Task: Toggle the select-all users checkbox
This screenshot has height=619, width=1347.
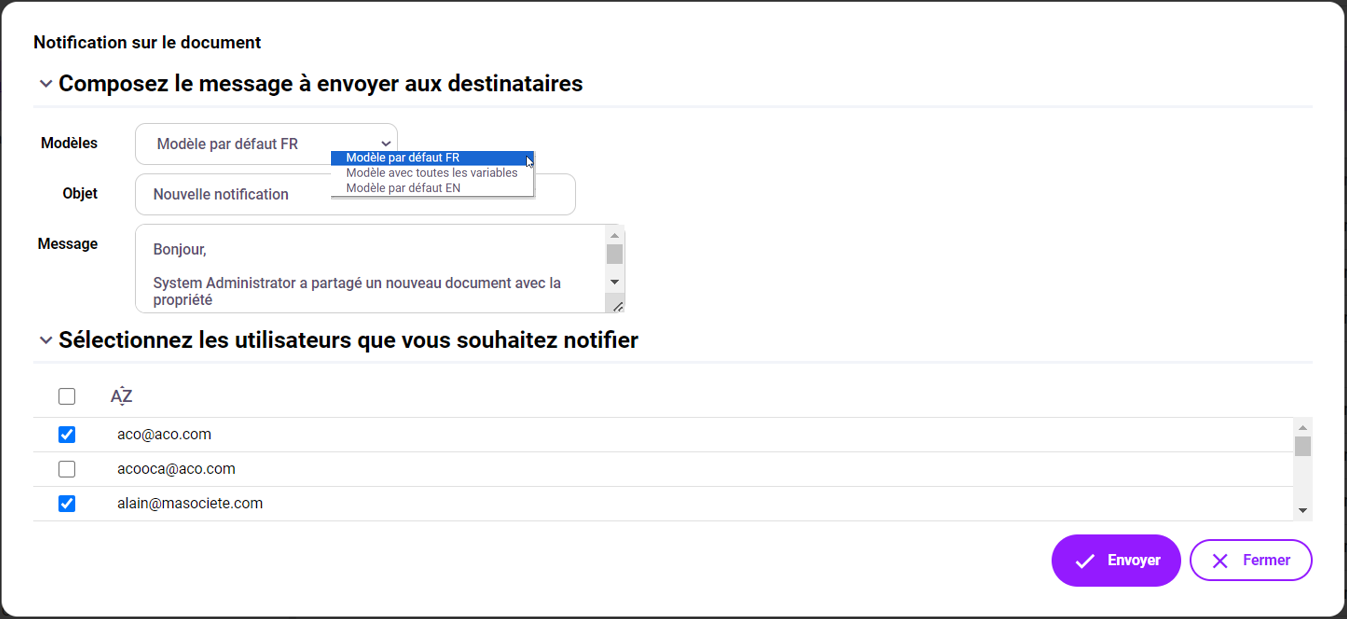Action: 67,397
